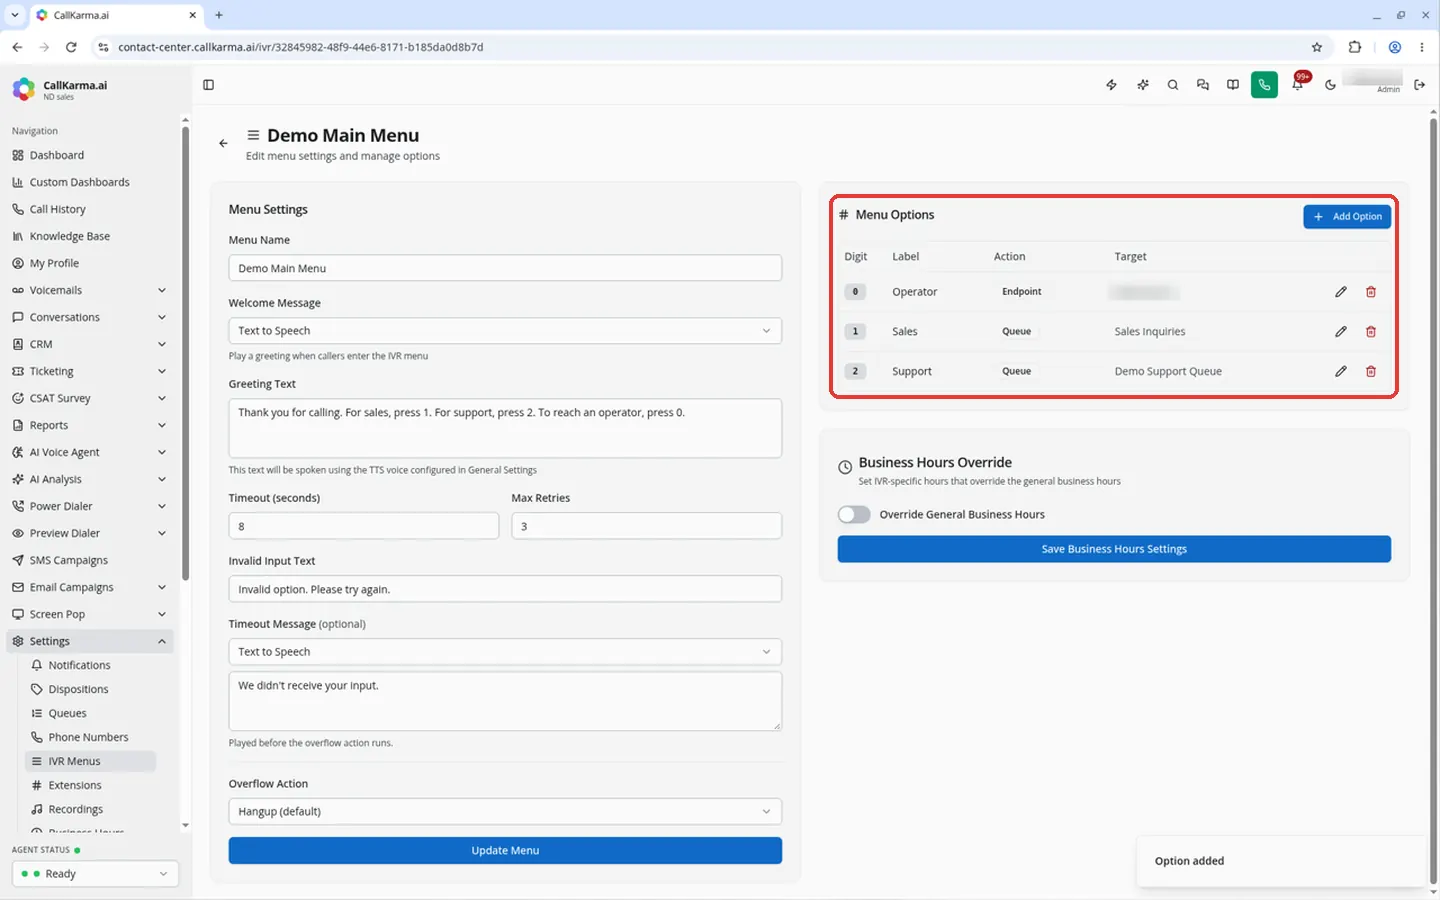Click Save Business Hours Settings

1114,549
